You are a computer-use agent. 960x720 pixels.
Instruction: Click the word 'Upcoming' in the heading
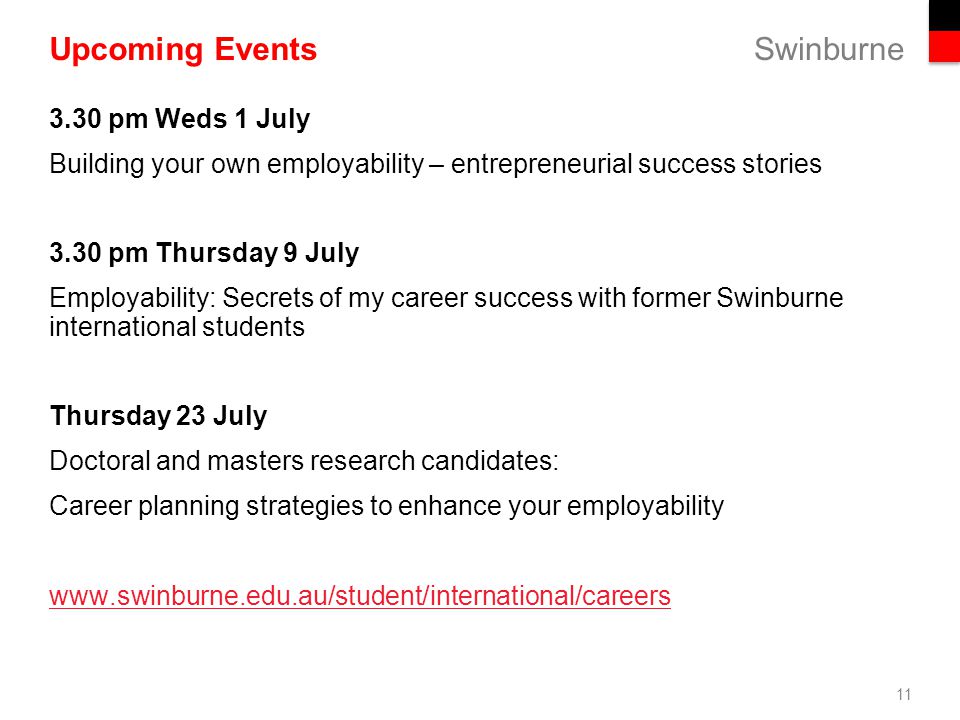(x=126, y=50)
